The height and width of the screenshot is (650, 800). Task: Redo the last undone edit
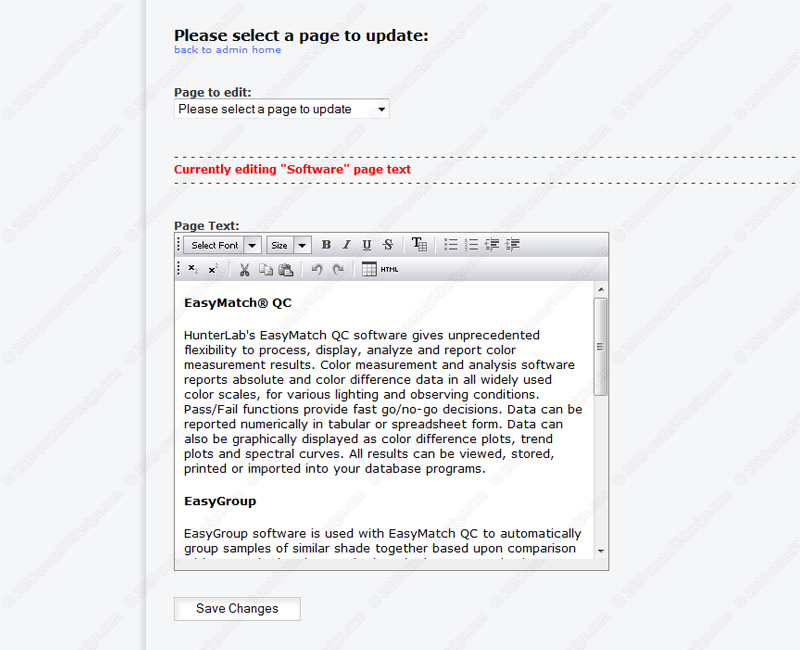(338, 269)
